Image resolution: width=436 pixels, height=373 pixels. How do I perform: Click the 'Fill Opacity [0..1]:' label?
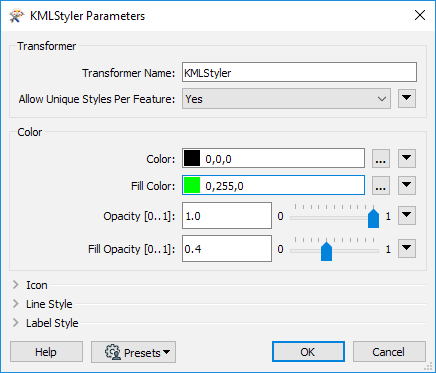[132, 249]
